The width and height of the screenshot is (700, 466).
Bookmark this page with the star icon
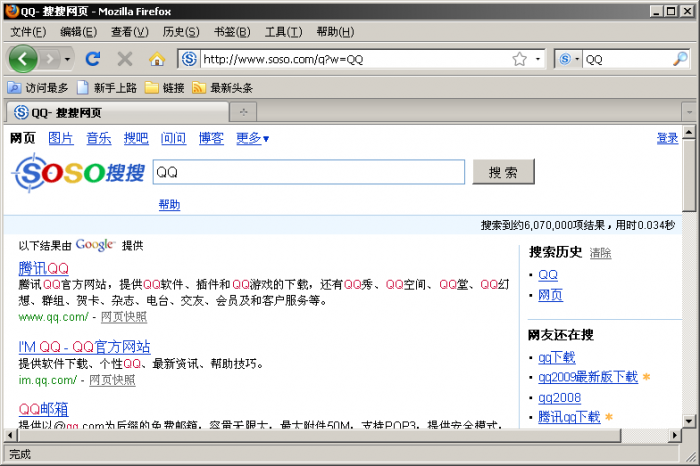519,59
